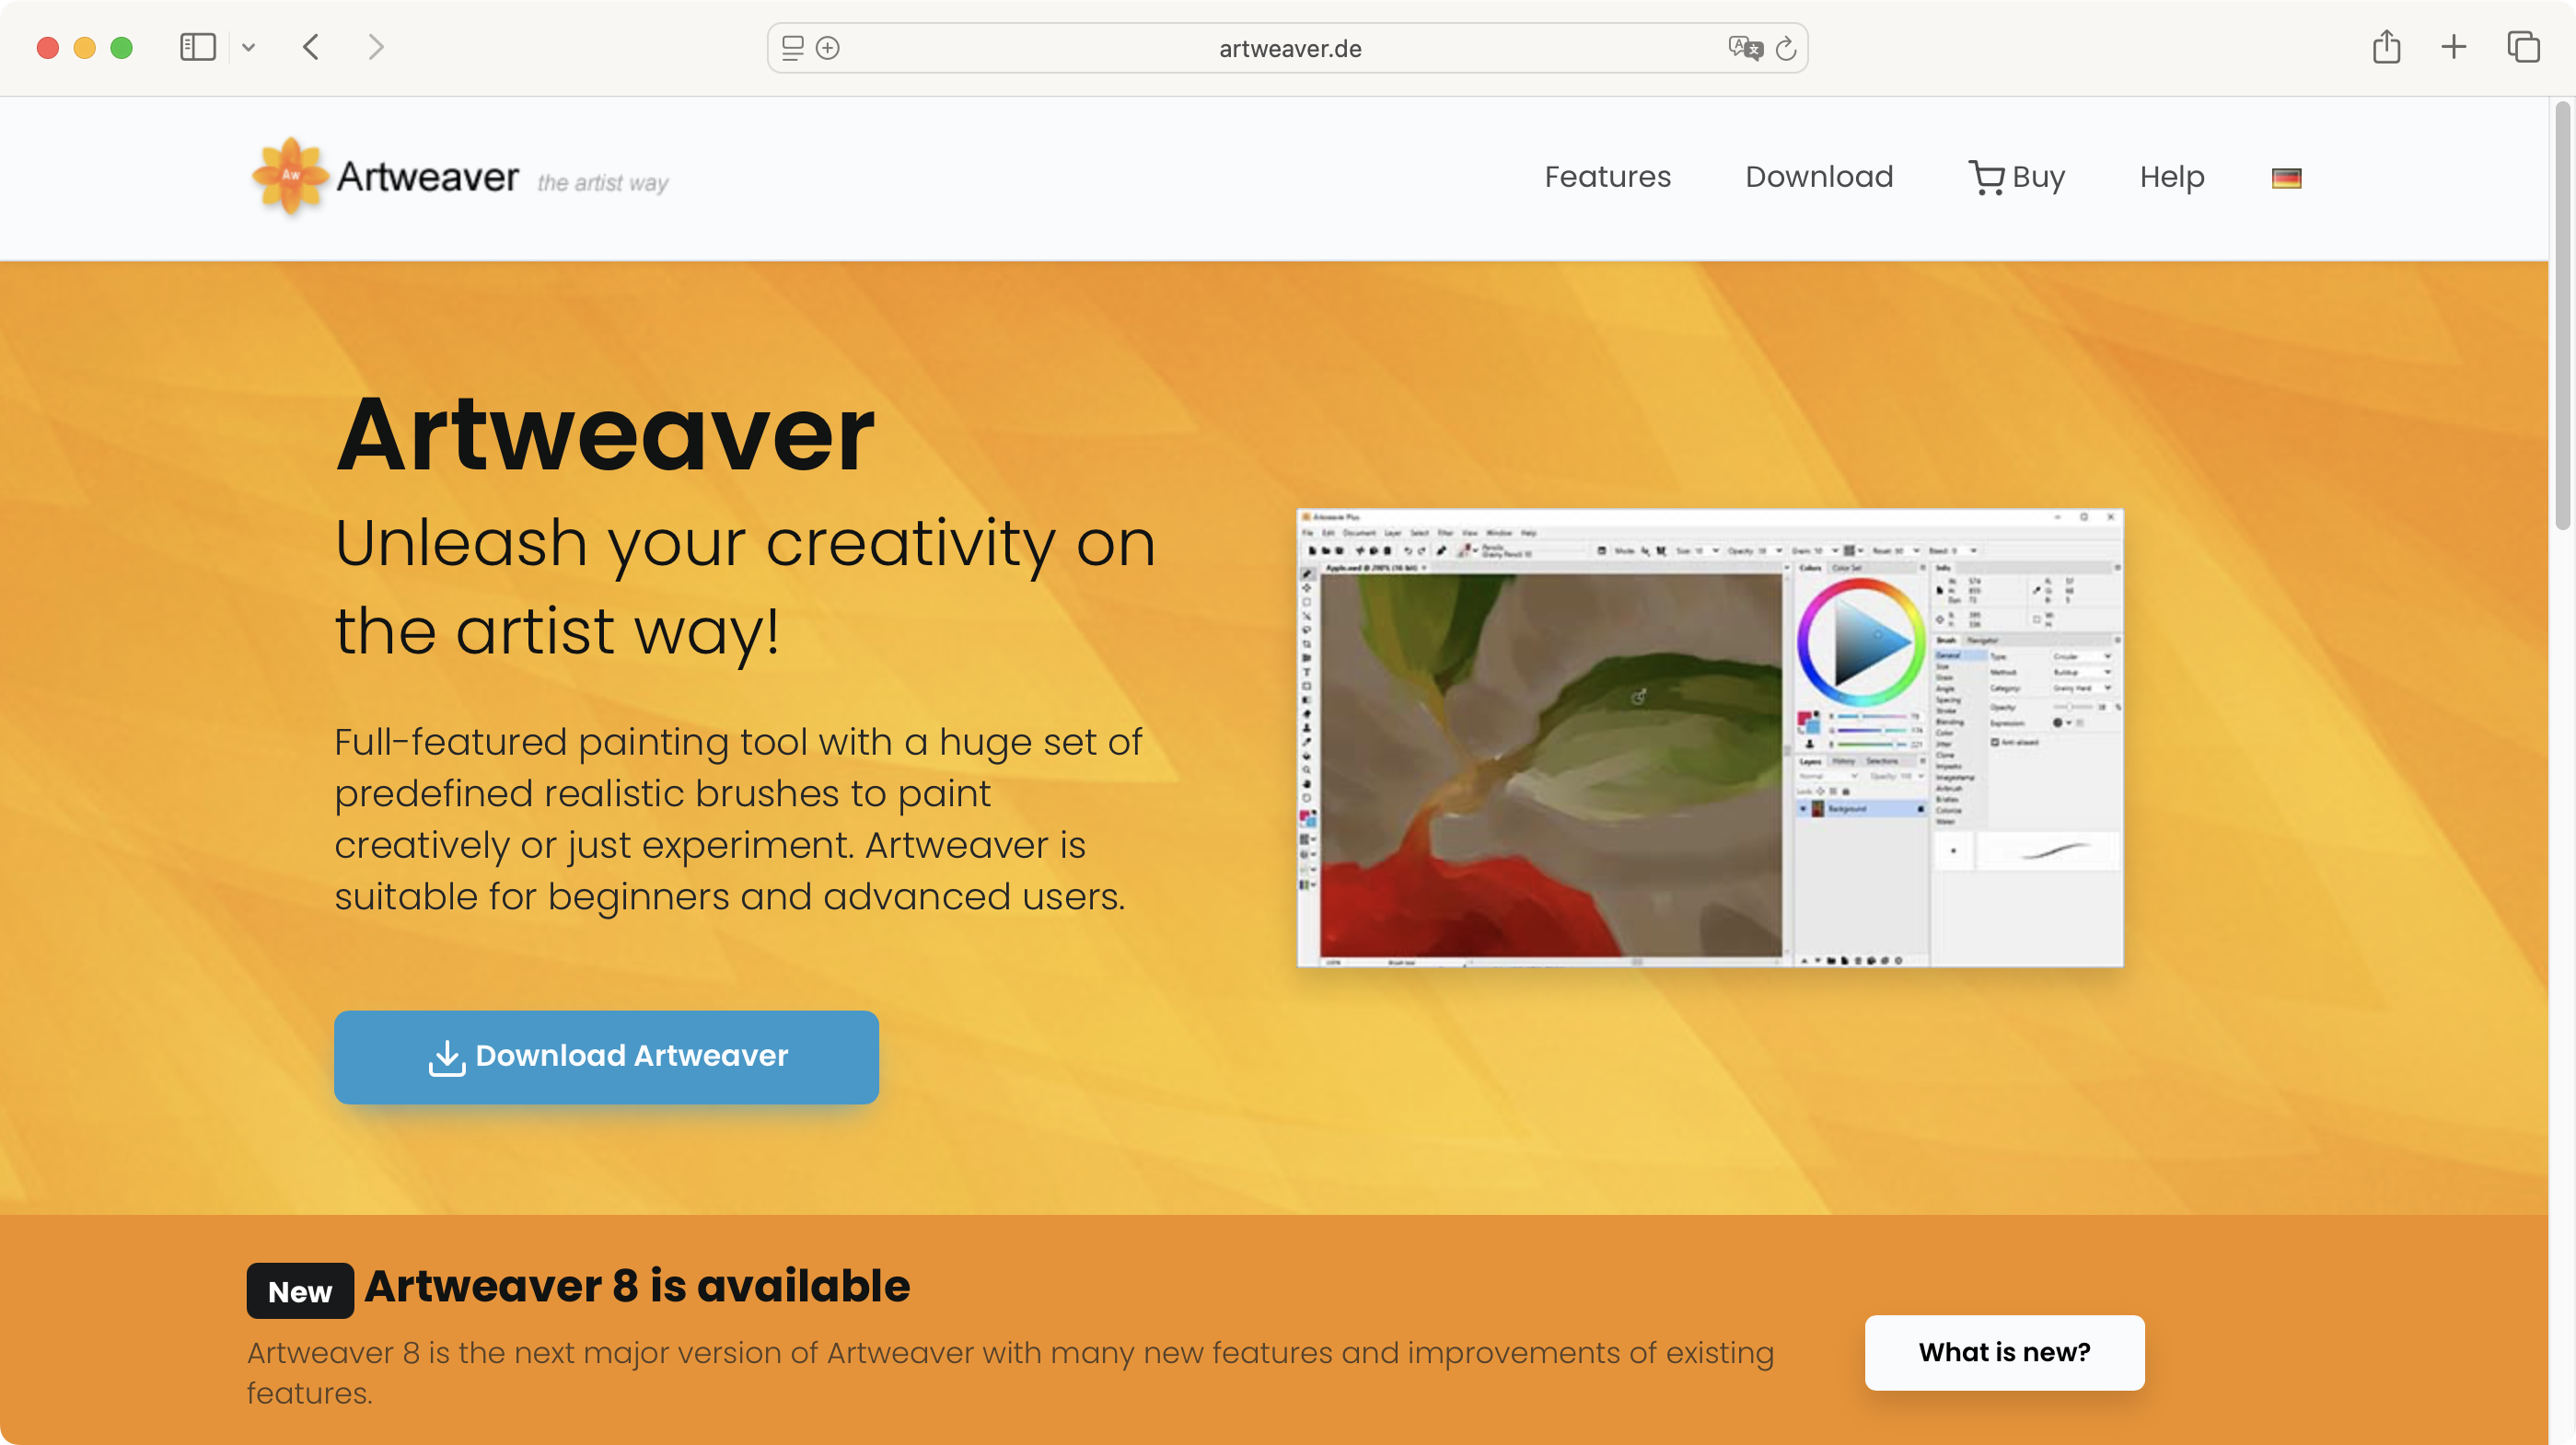Open the translate icon in address bar
This screenshot has width=2576, height=1445.
tap(1744, 48)
